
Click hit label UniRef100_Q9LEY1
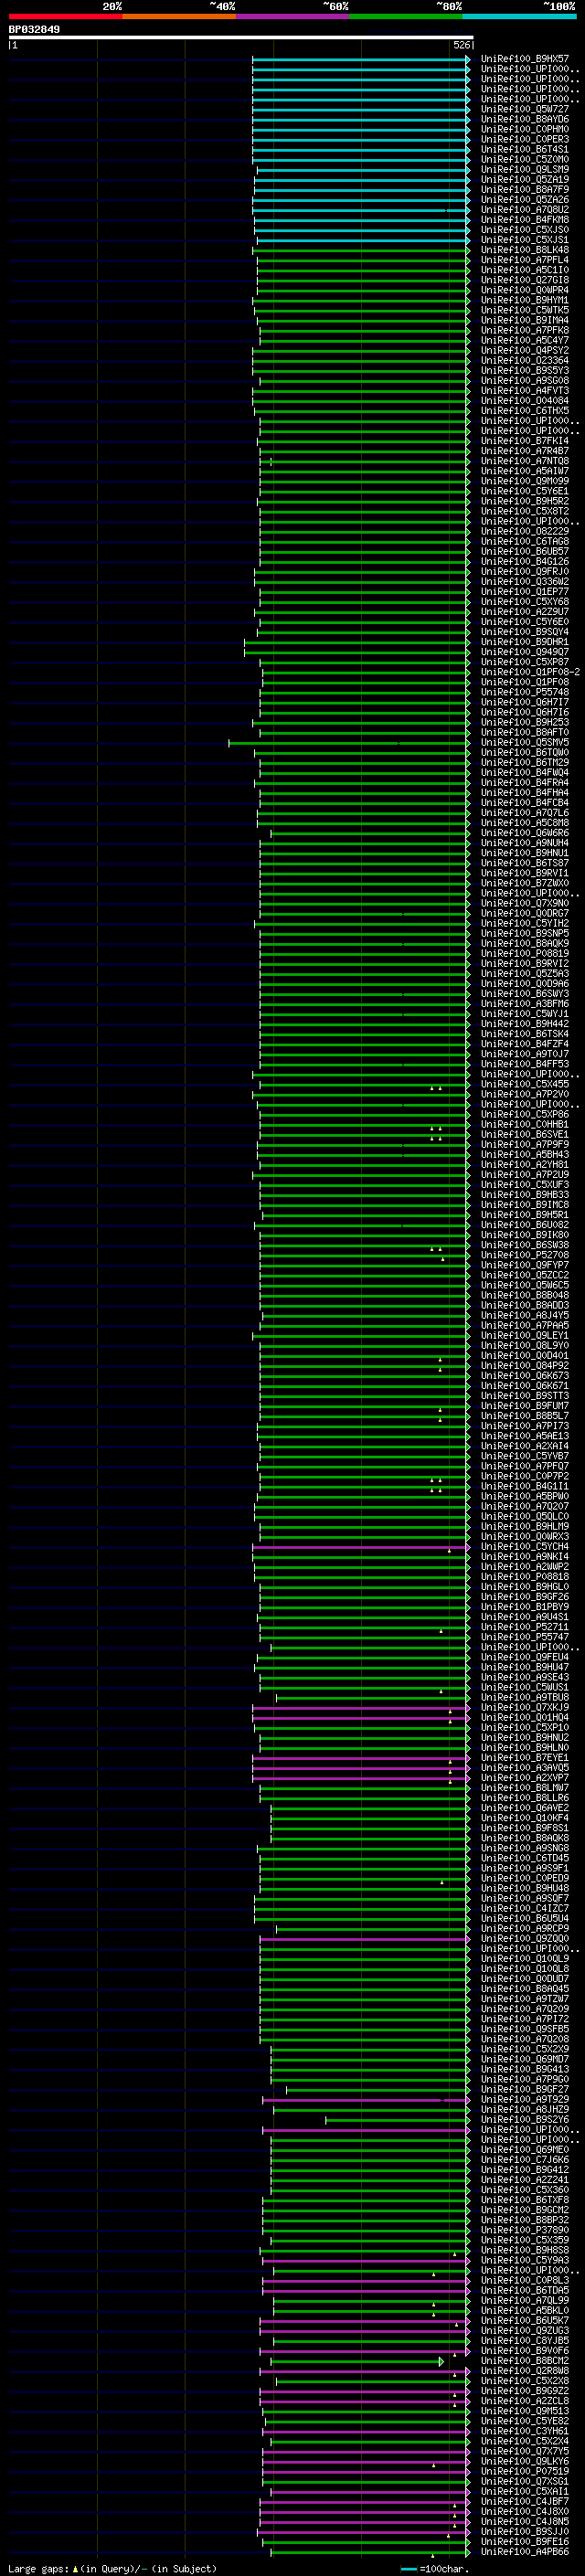[x=524, y=1335]
